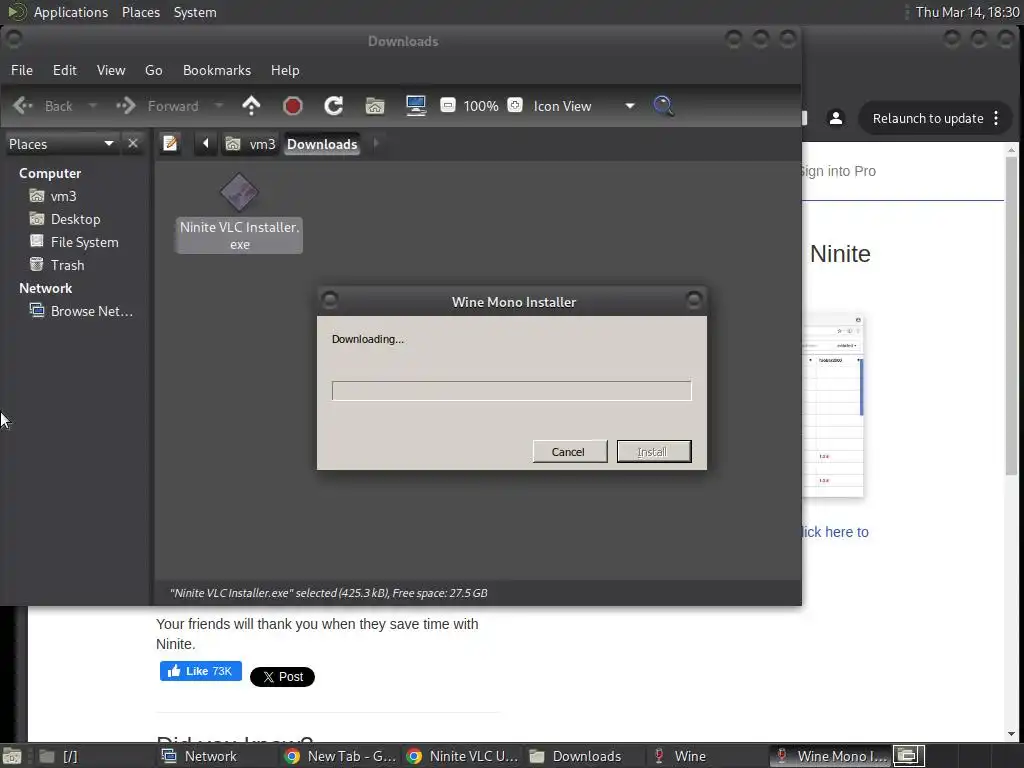
Task: Cancel the Wine Mono download
Action: pyautogui.click(x=569, y=451)
